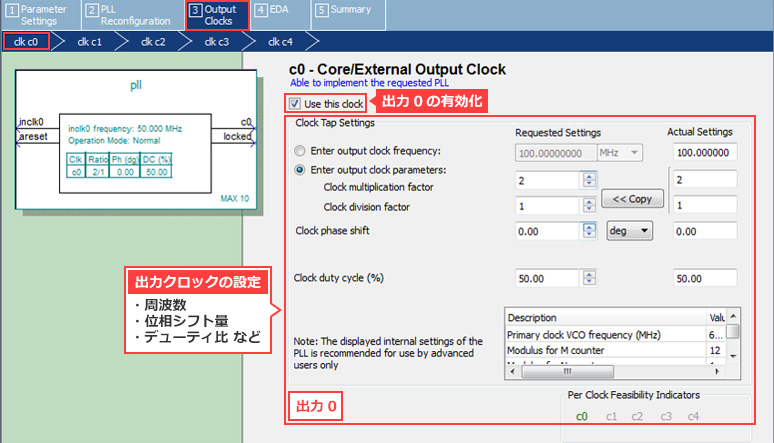Click the requested clock duty cycle field
The image size is (774, 443).
coord(547,277)
